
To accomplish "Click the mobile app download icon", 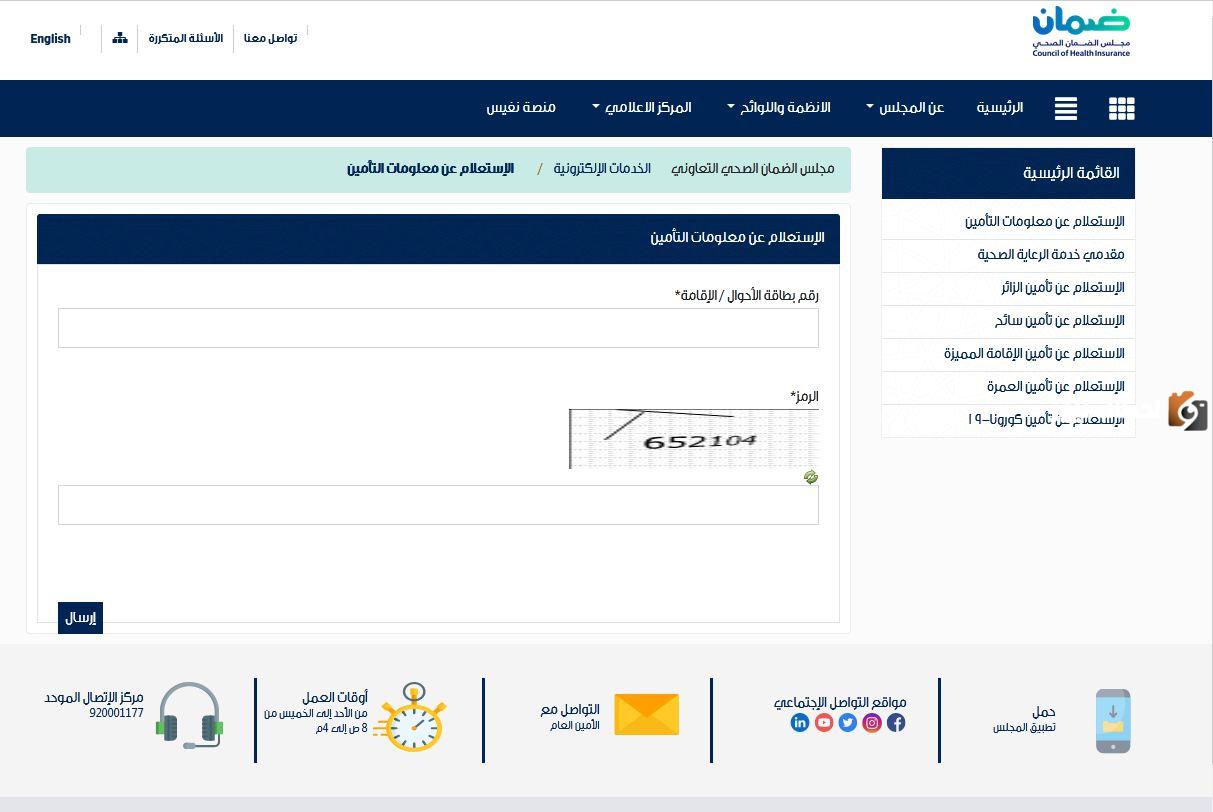I will [x=1113, y=720].
